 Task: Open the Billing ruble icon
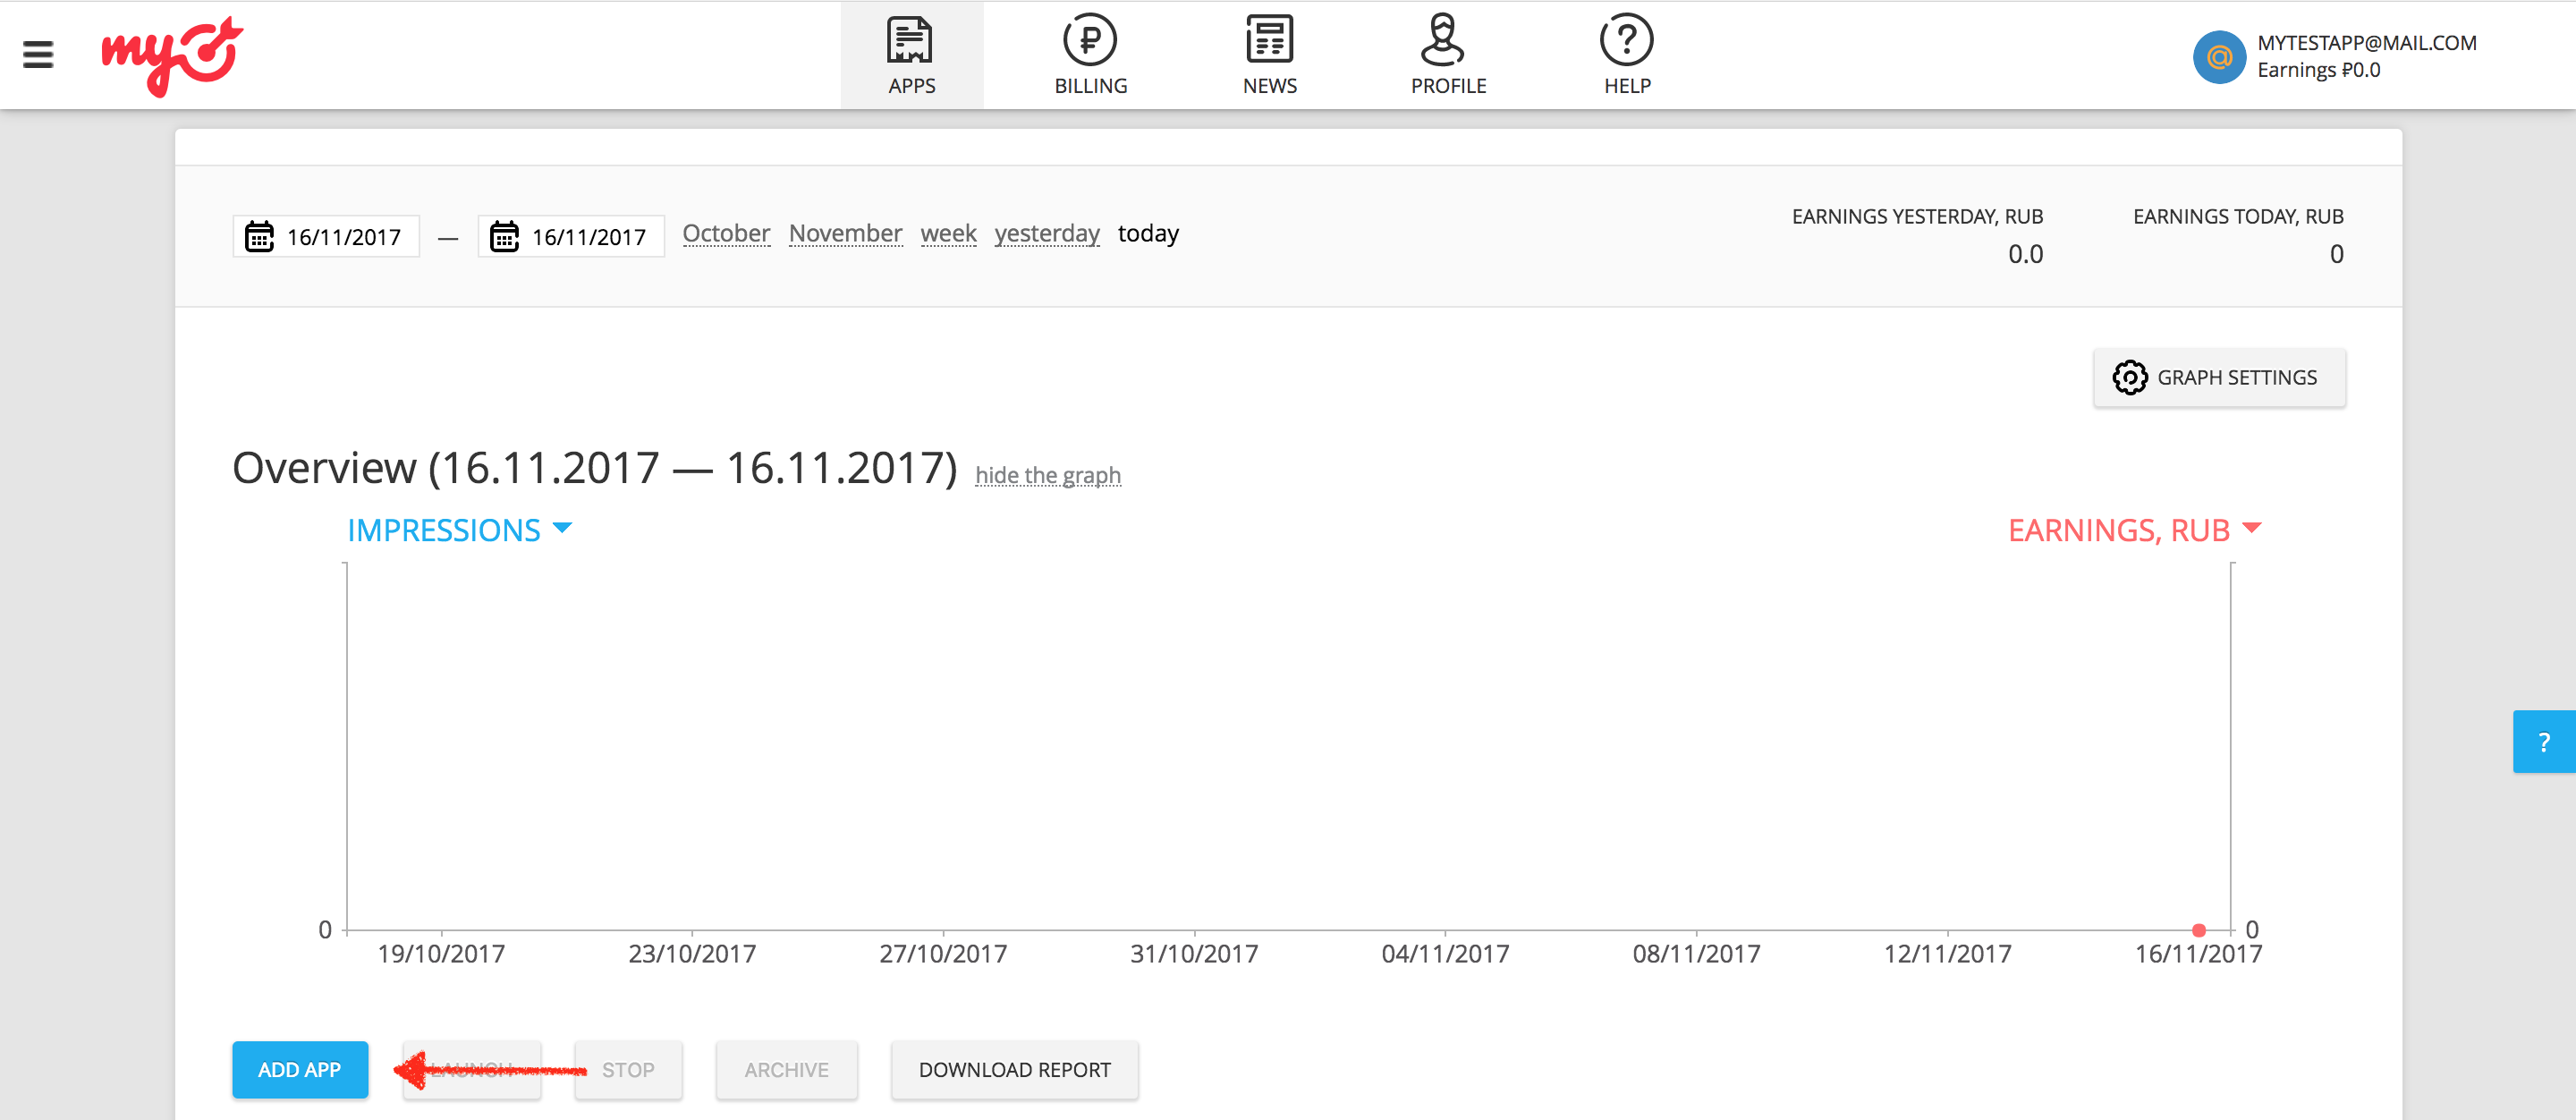[1089, 40]
